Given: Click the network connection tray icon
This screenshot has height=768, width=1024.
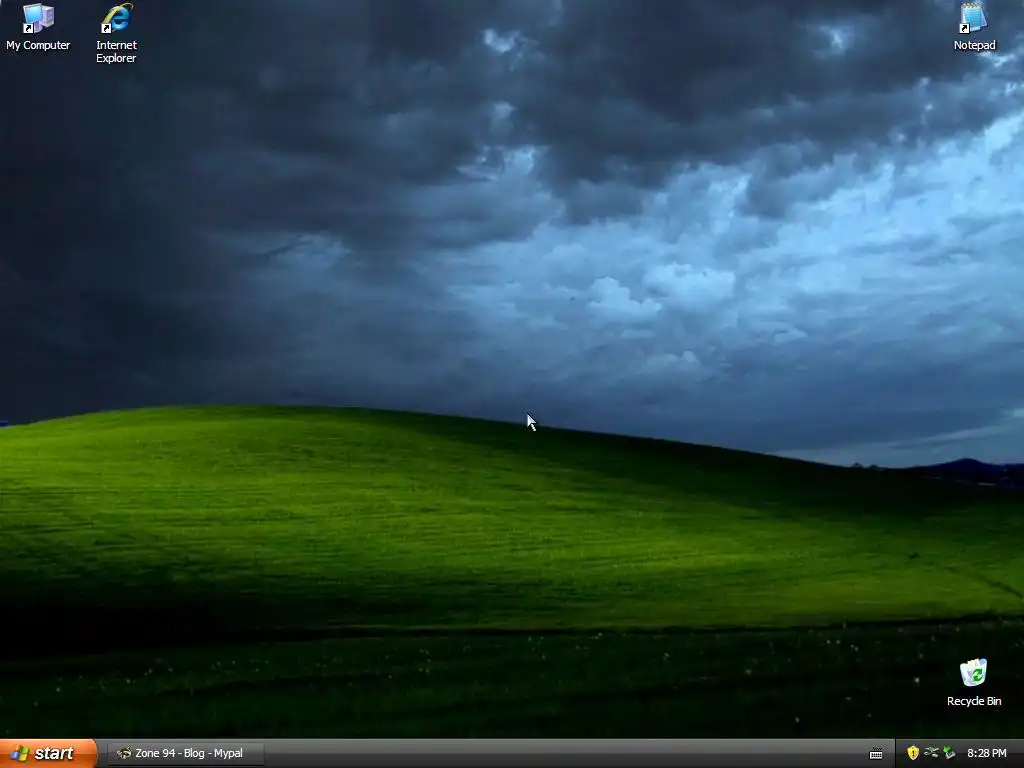Looking at the screenshot, I should tap(931, 753).
